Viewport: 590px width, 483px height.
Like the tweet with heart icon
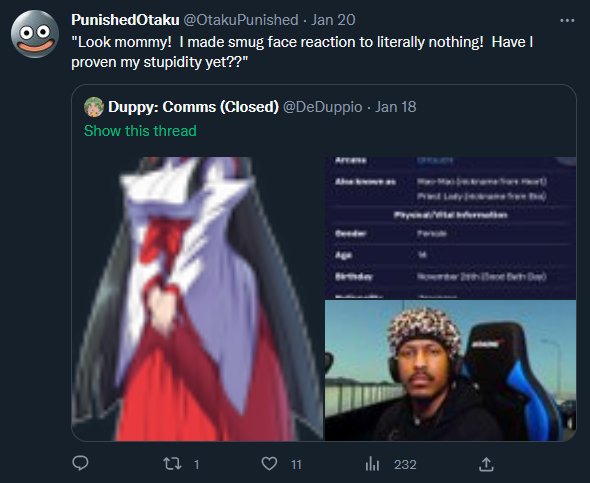click(x=269, y=464)
